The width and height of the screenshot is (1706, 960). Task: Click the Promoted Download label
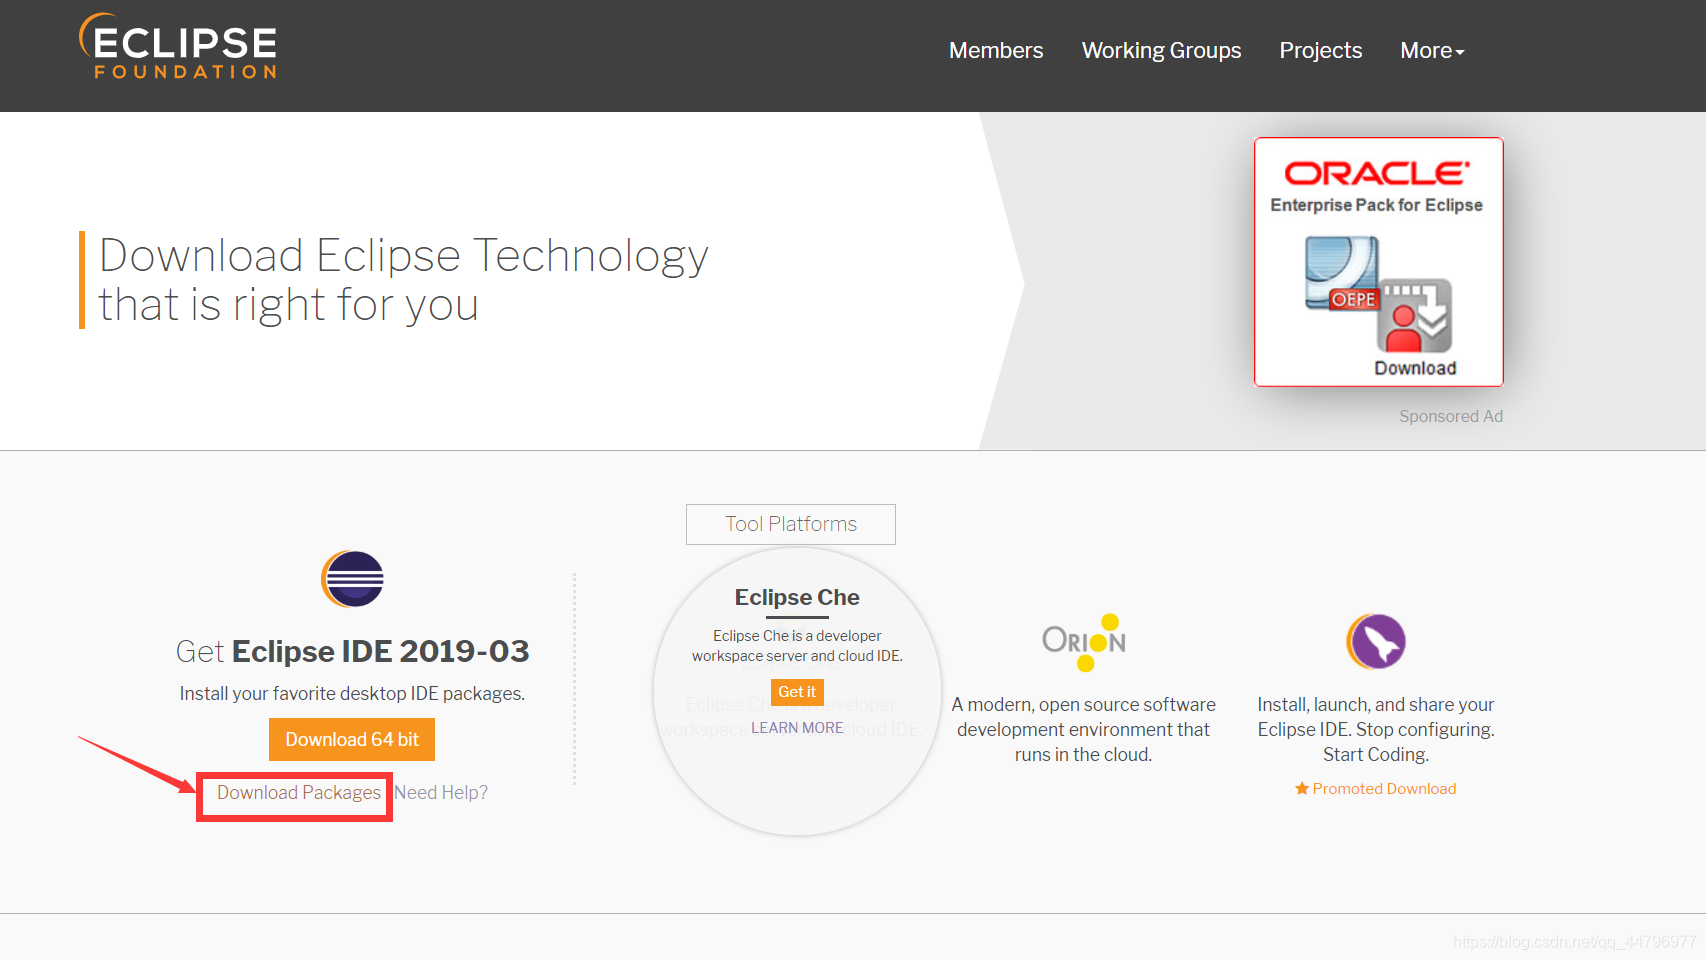(x=1384, y=788)
